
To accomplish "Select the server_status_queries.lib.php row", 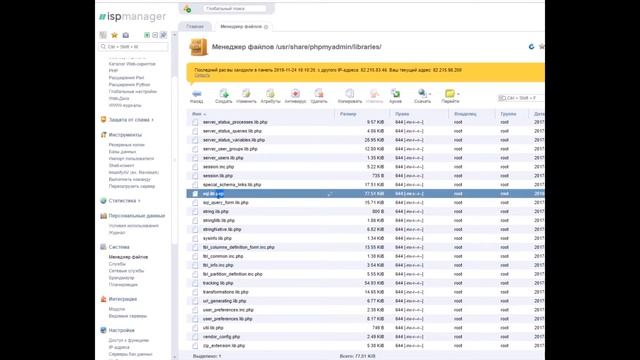I will tap(365, 131).
